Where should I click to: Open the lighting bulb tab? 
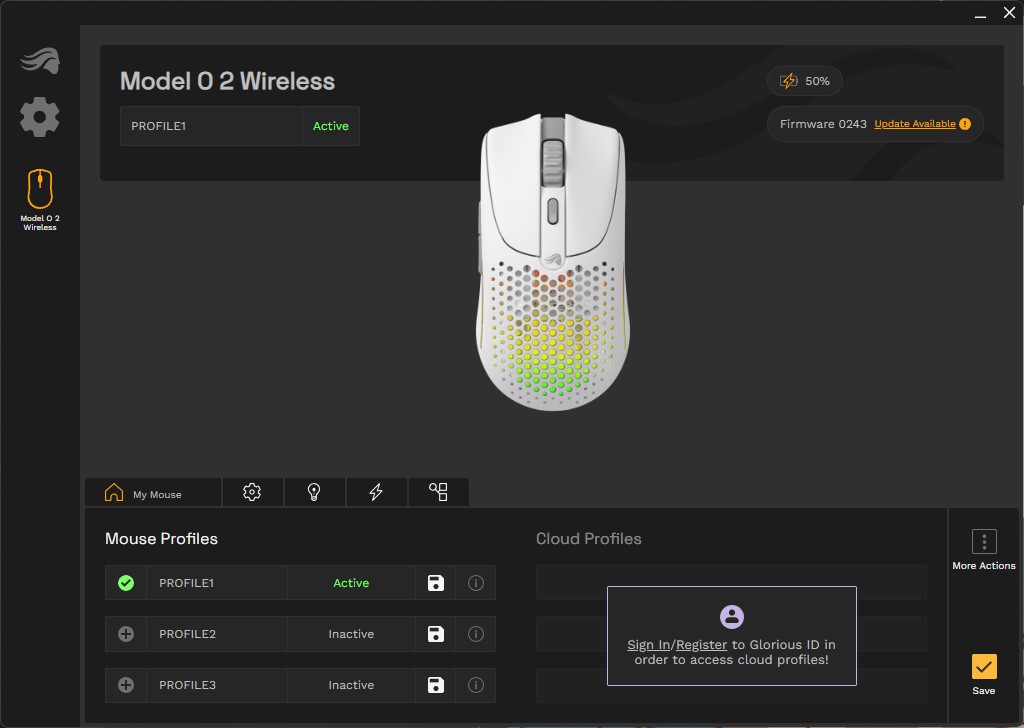pyautogui.click(x=314, y=492)
